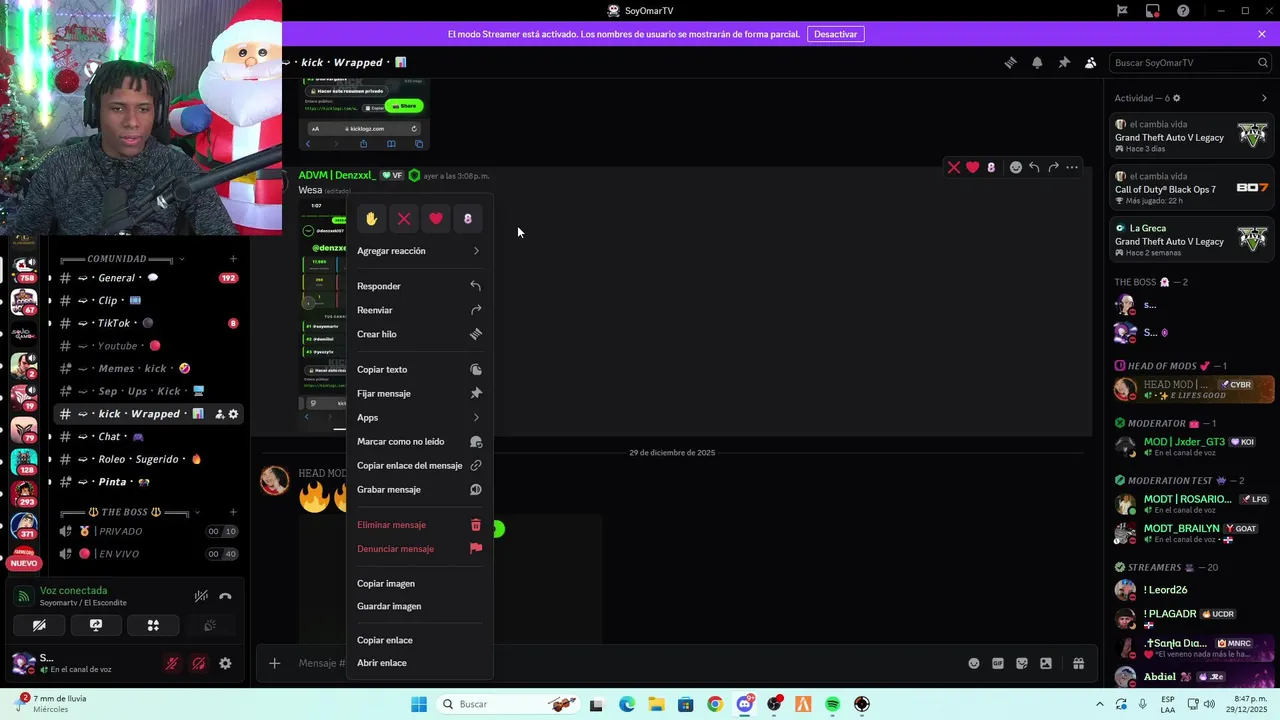Select Marcar como no leído
The width and height of the screenshot is (1280, 720).
pos(420,441)
